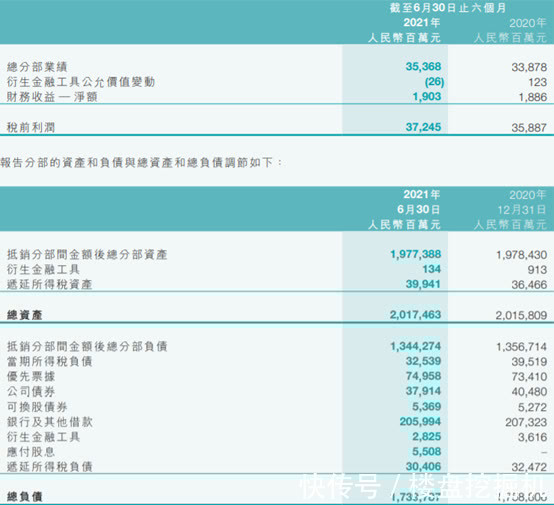Click the 截至6月30日止六個月 header
This screenshot has height=505, width=554.
448,8
